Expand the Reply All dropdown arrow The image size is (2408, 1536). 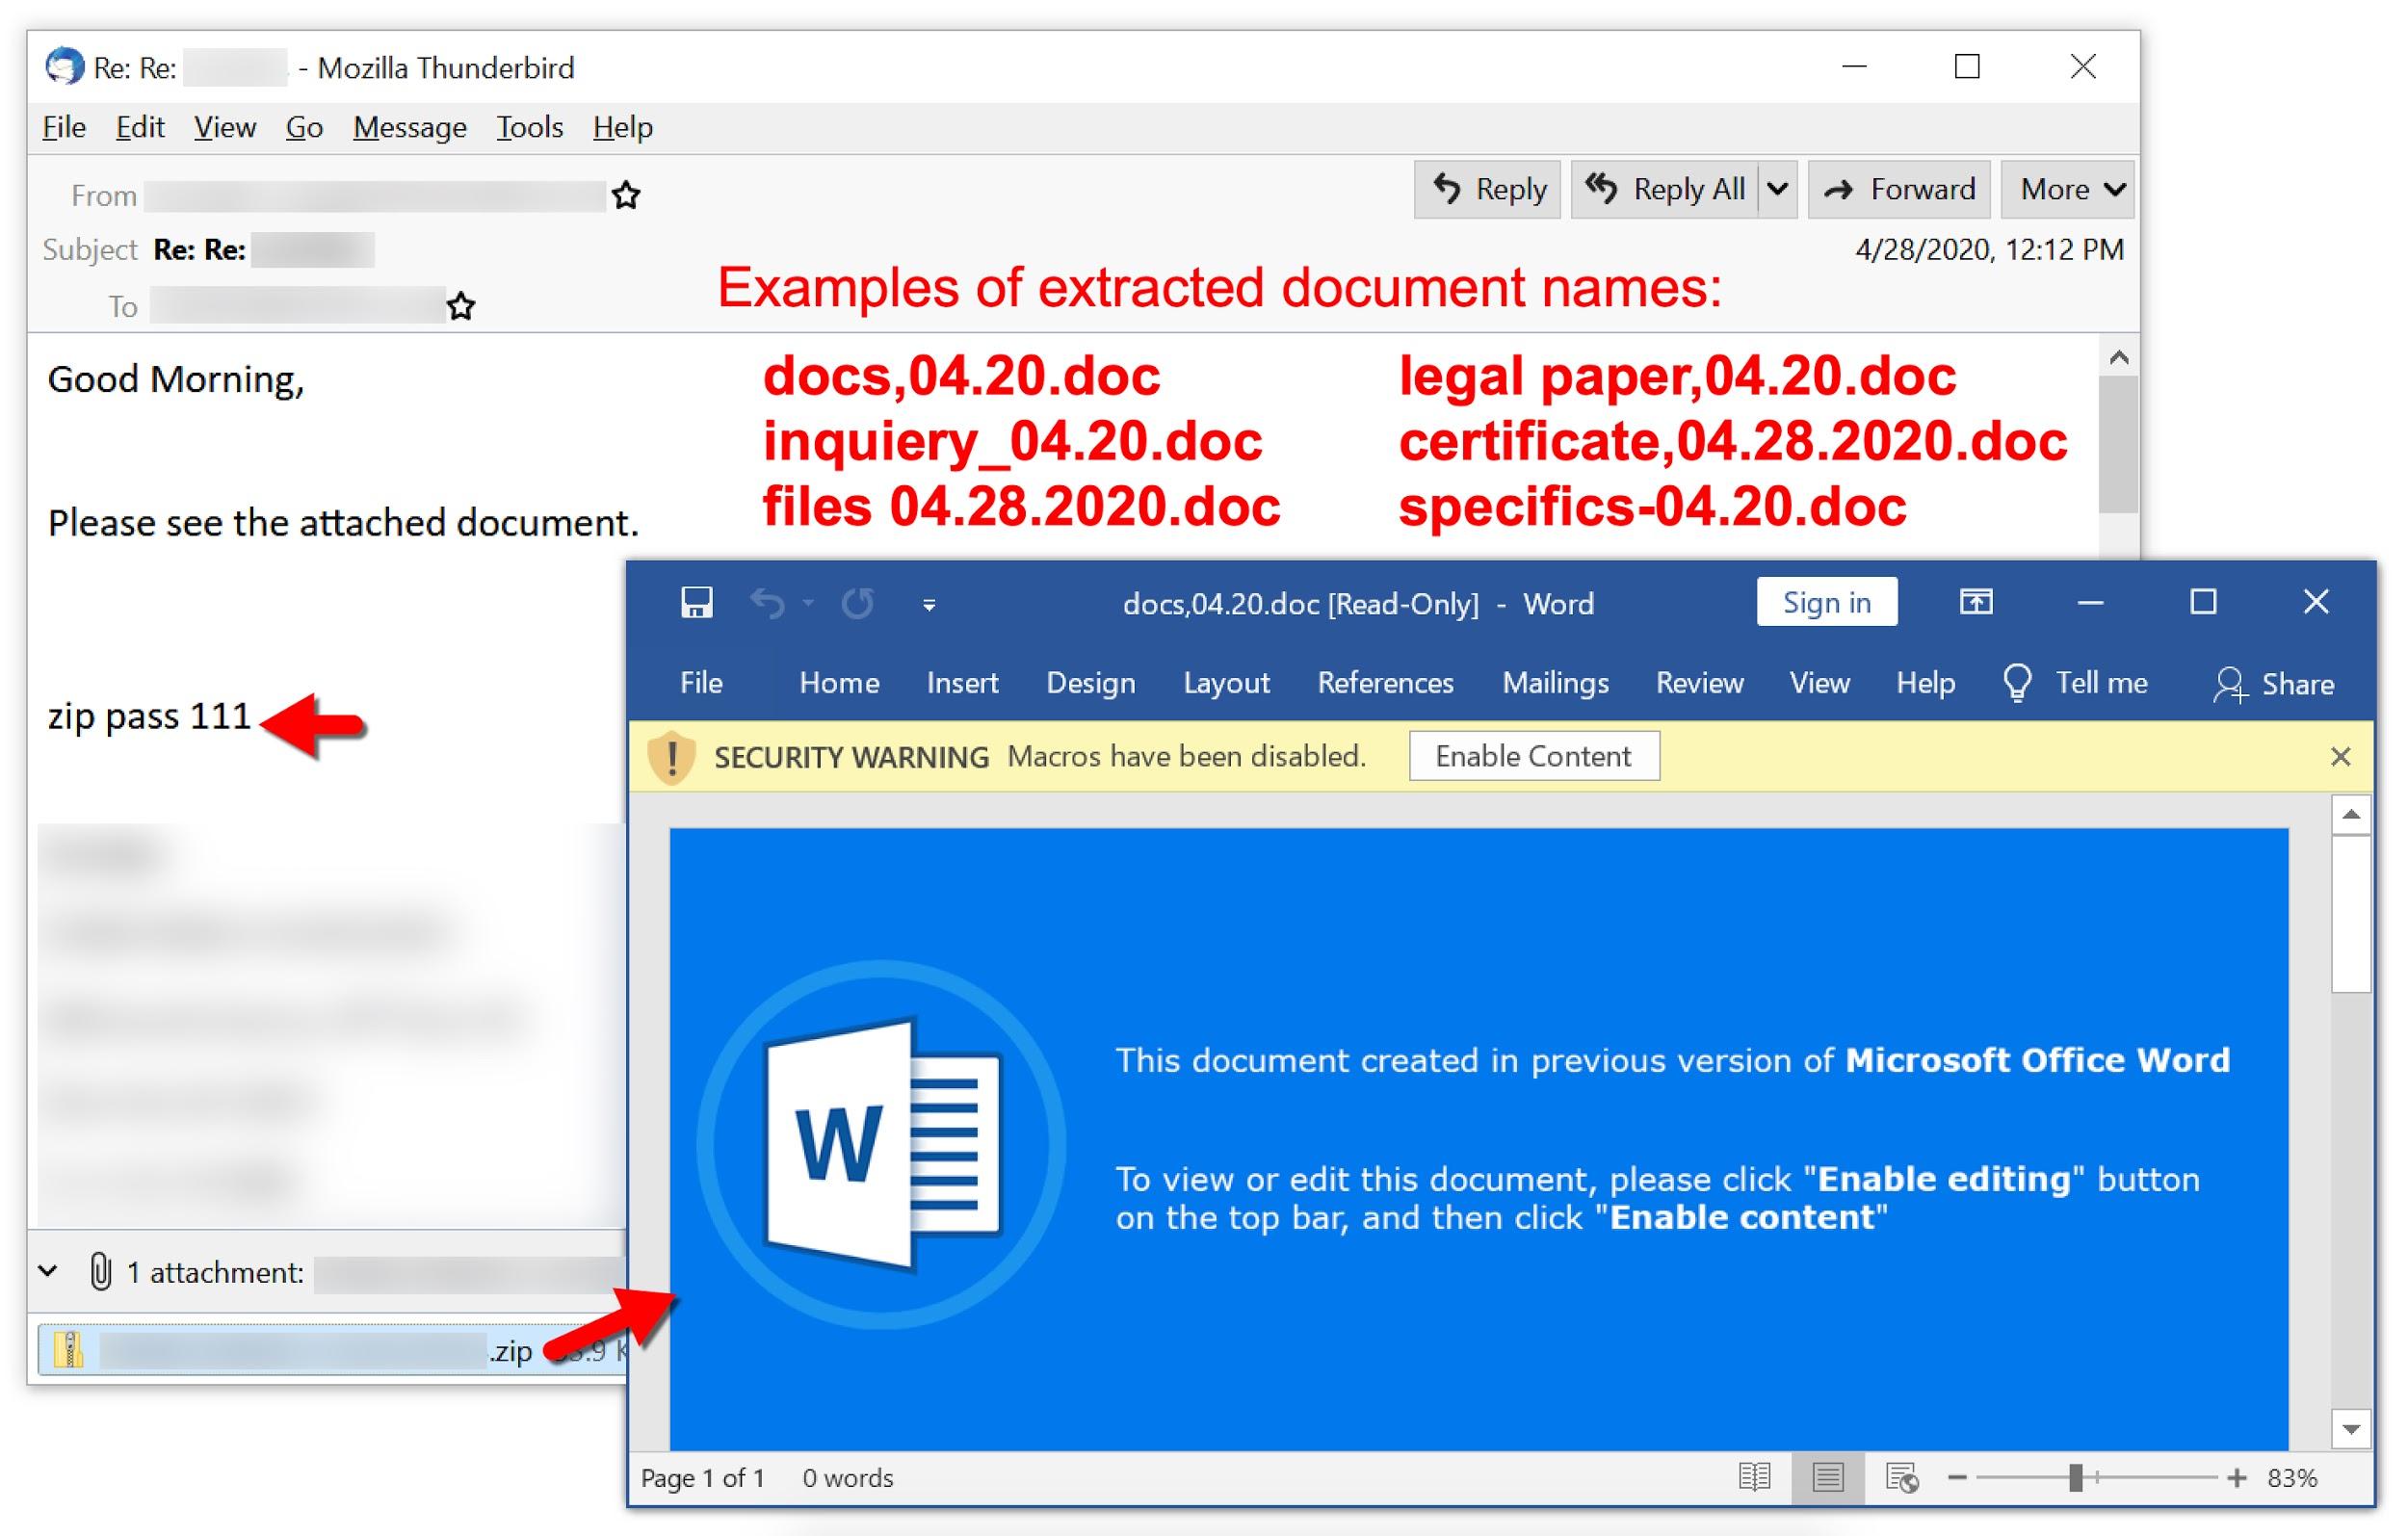point(1777,189)
